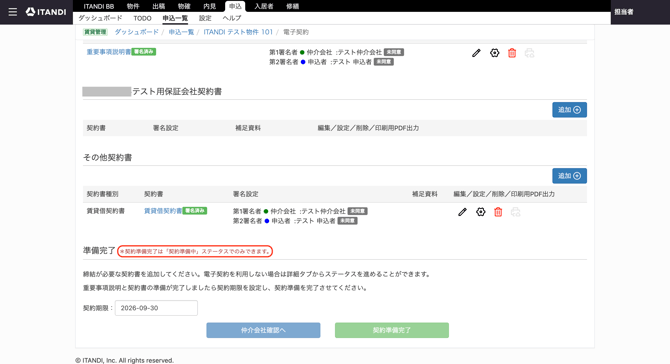Delete the 重要事項説明書 with the trash icon
The width and height of the screenshot is (670, 364).
point(512,53)
